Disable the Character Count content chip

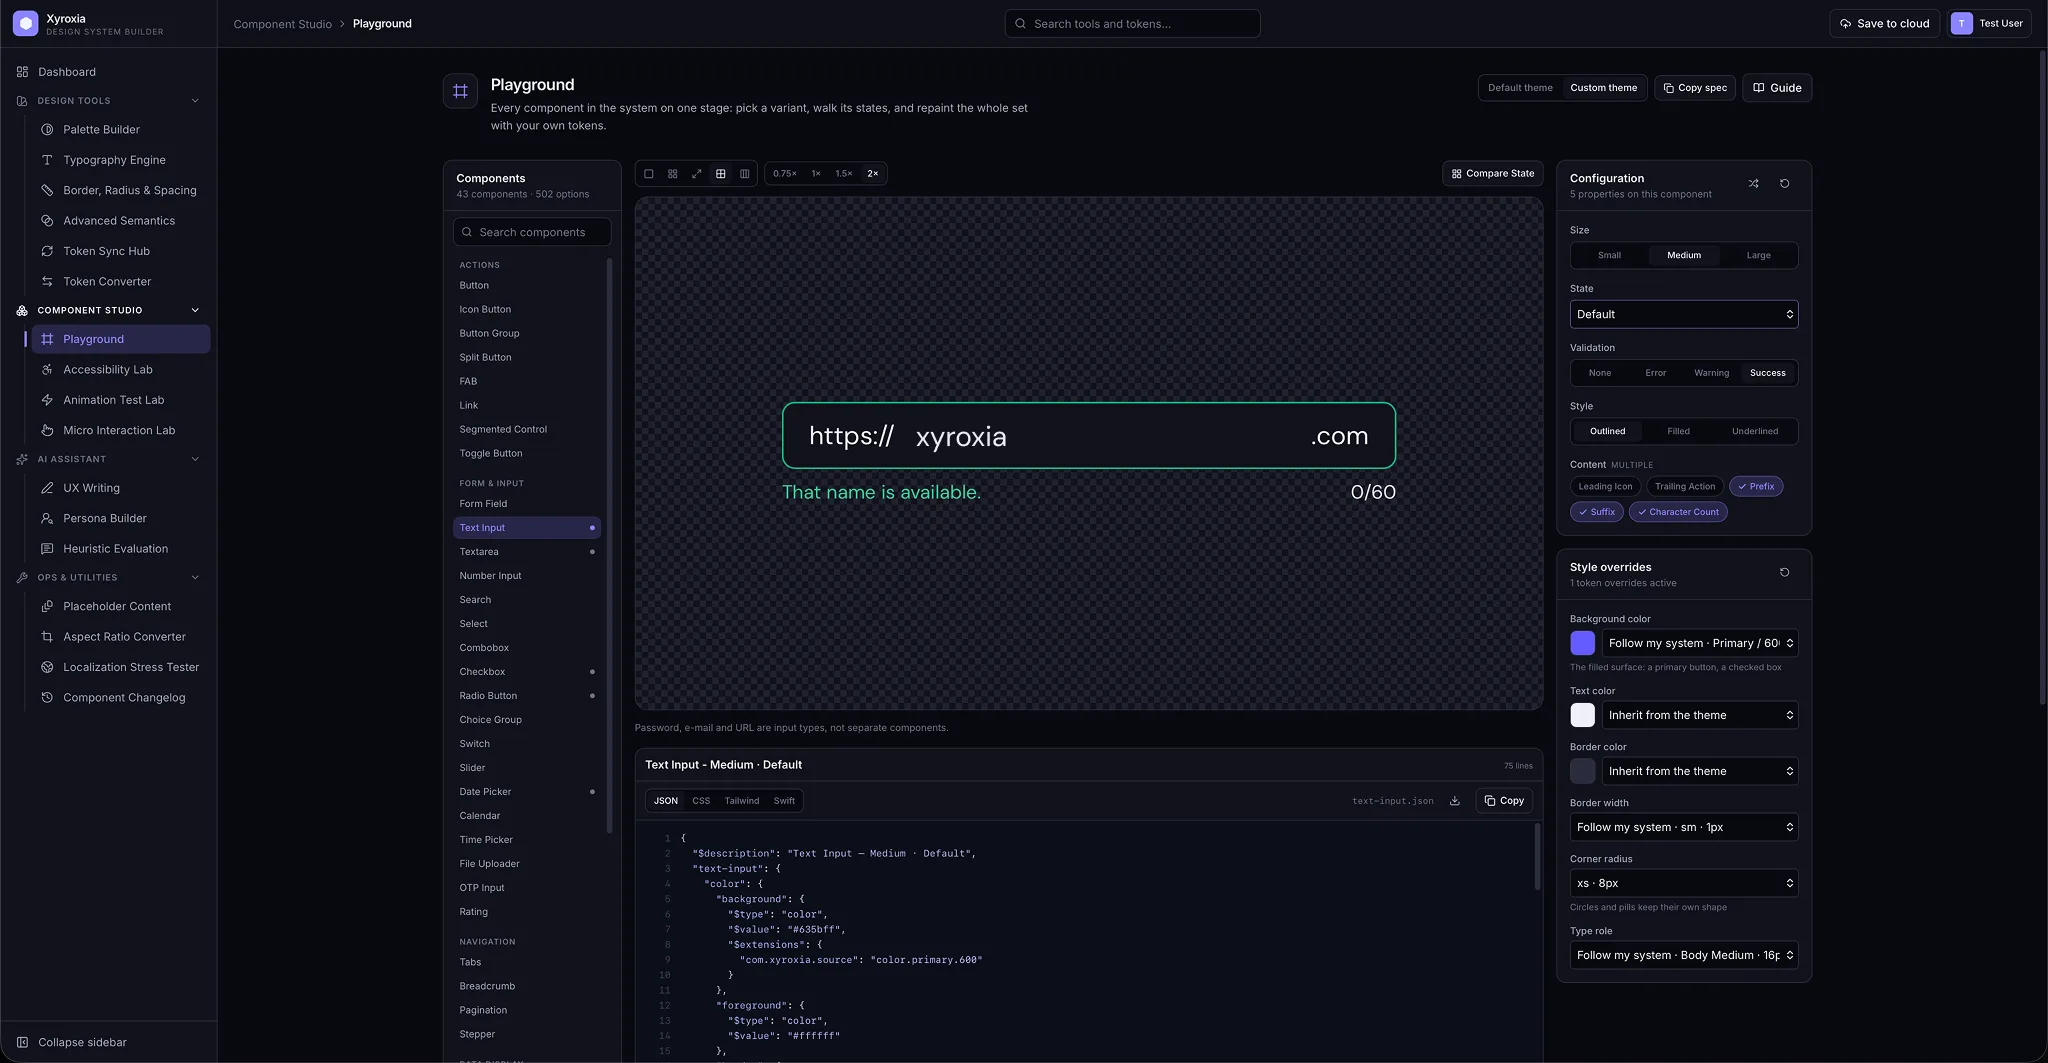tap(1678, 512)
